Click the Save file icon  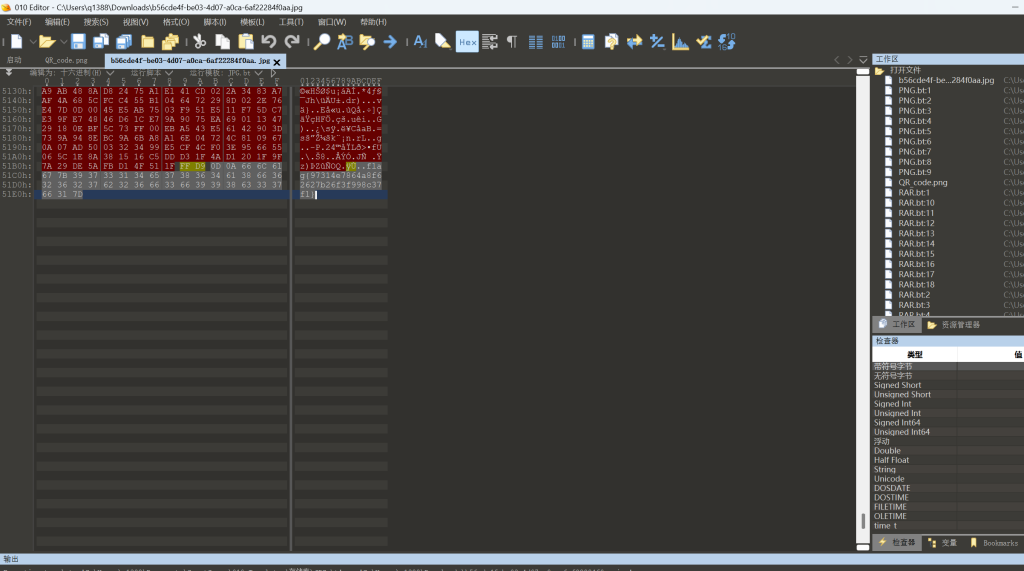tap(79, 42)
